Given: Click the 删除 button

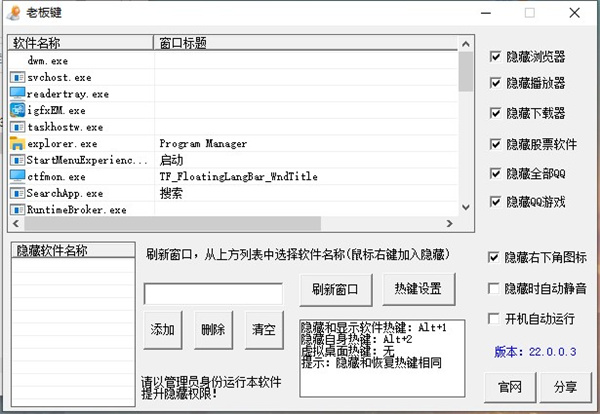Looking at the screenshot, I should (x=213, y=330).
